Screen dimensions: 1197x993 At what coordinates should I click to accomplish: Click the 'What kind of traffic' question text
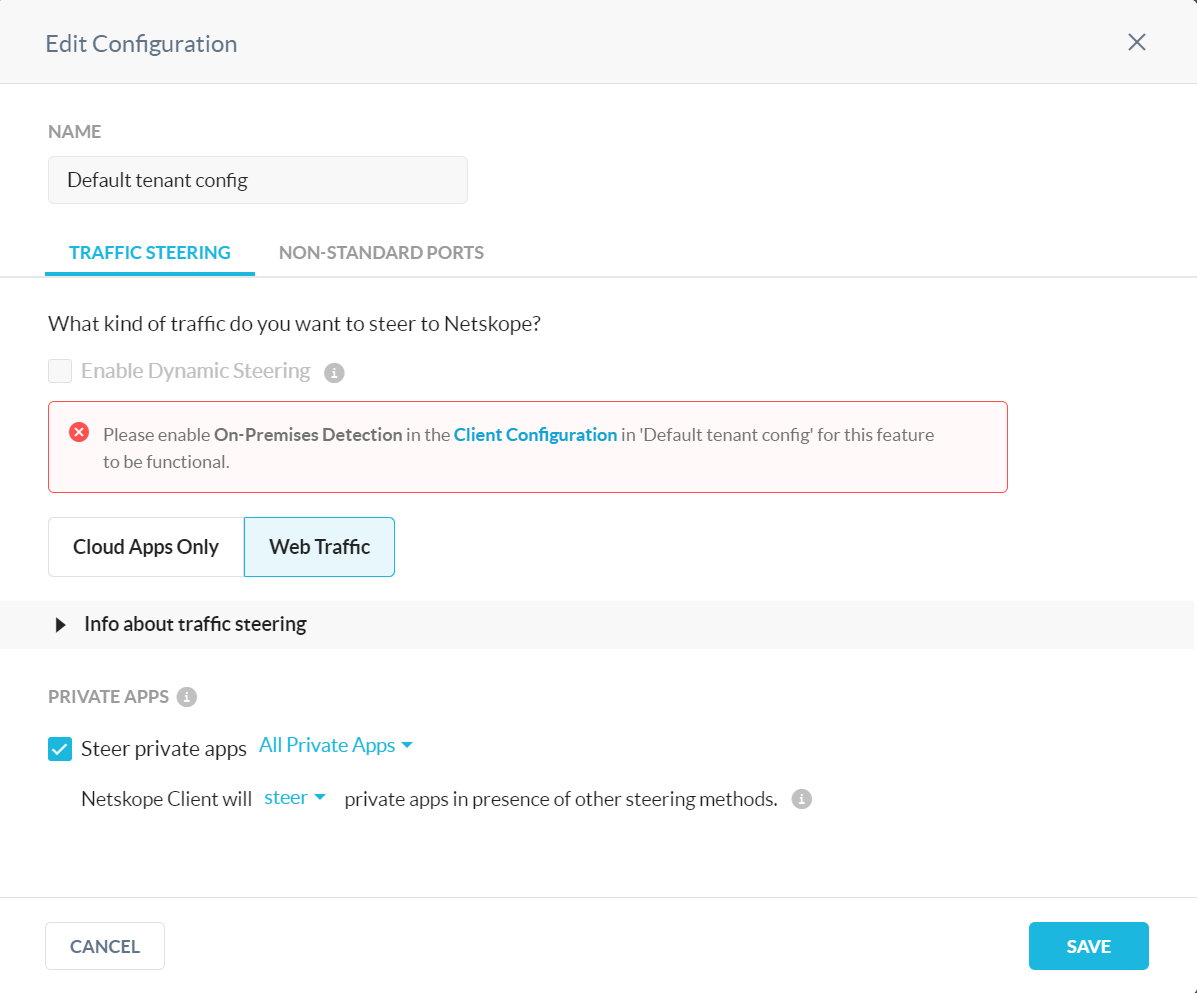point(294,324)
